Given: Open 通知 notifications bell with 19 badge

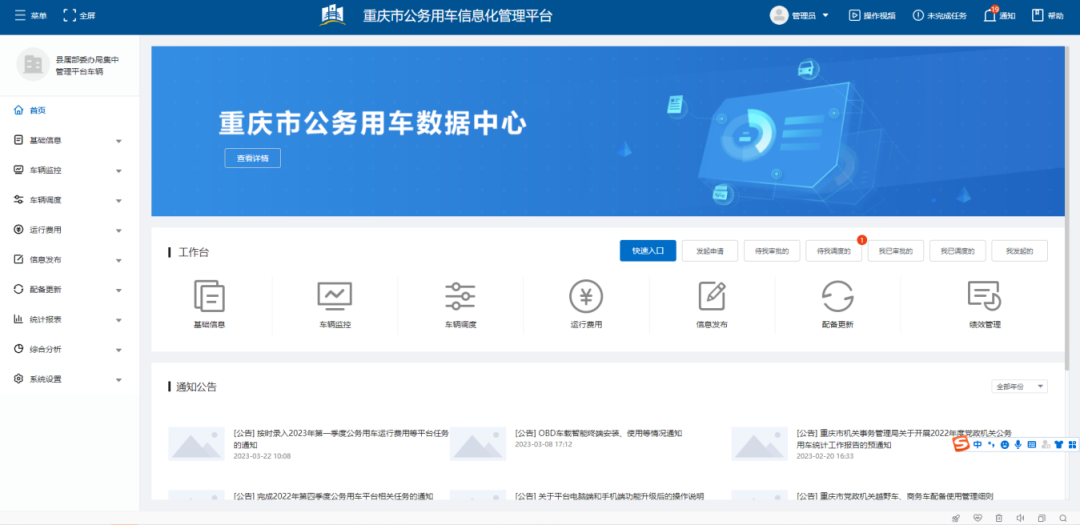Looking at the screenshot, I should 999,15.
